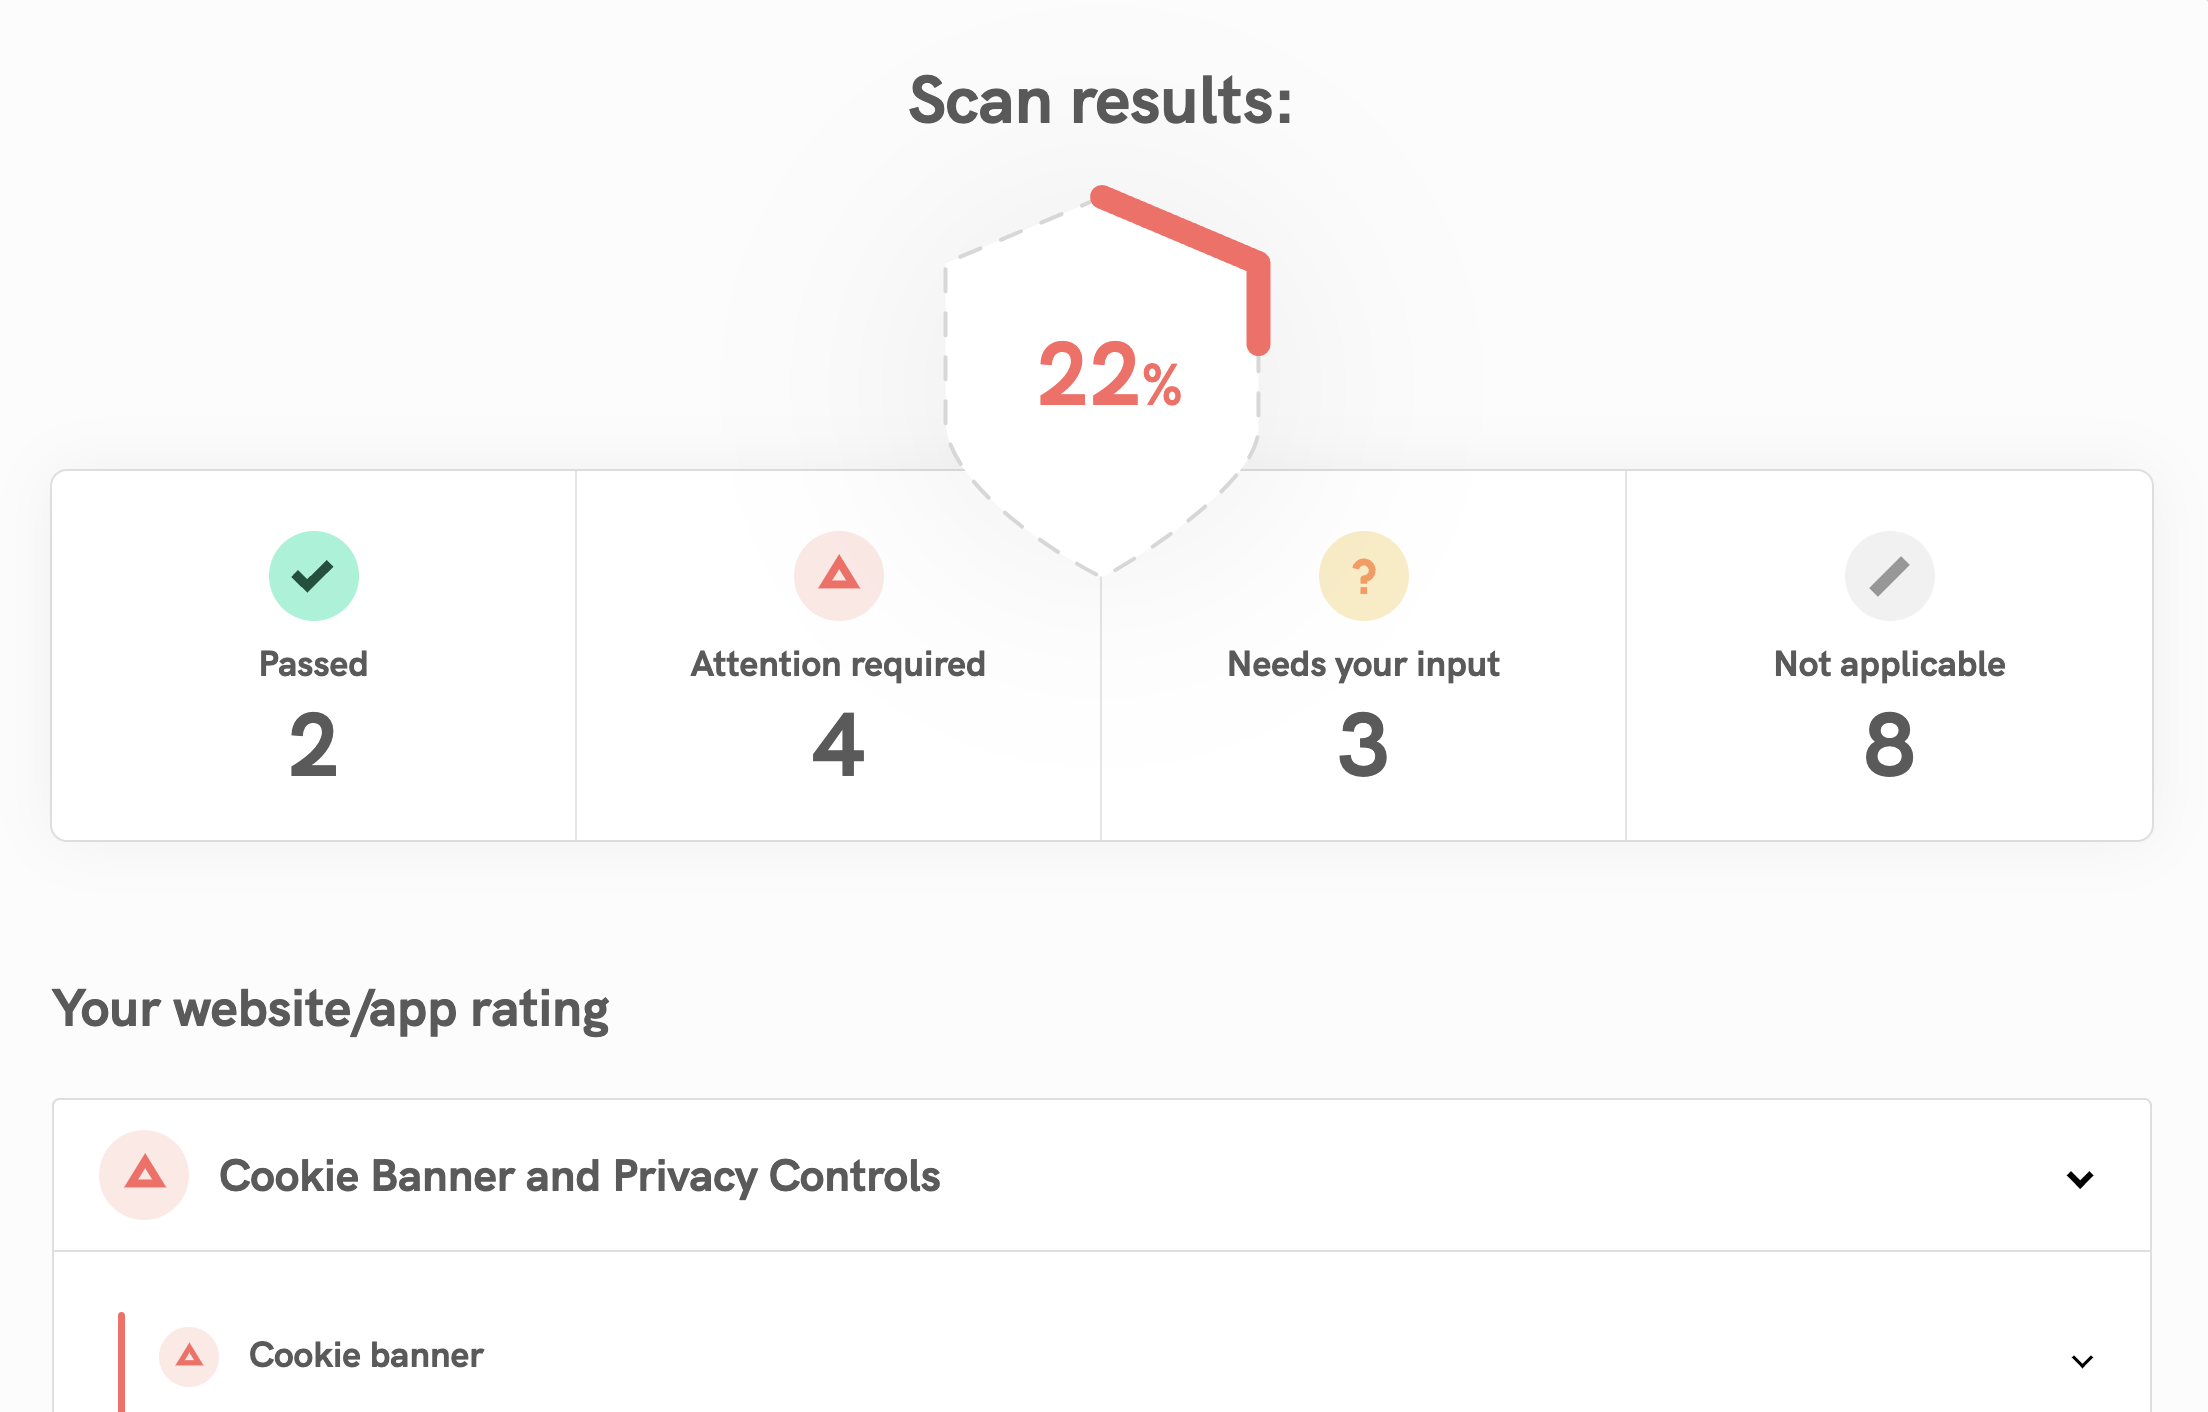Screen dimensions: 2208x1412
Task: Click the Passed count of 2
Action: (x=313, y=745)
